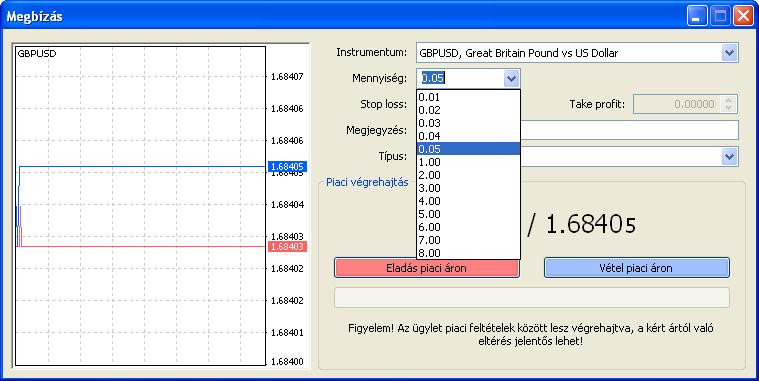Screen dimensions: 759x381
Task: Click the 1.68407 price axis label
Action: pos(287,76)
